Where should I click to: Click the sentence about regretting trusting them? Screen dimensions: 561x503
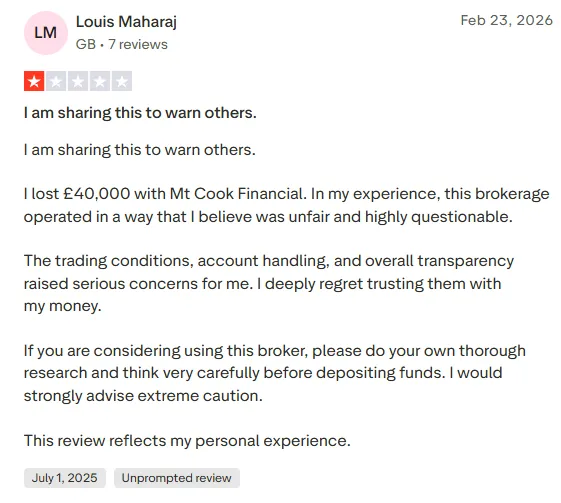(263, 295)
